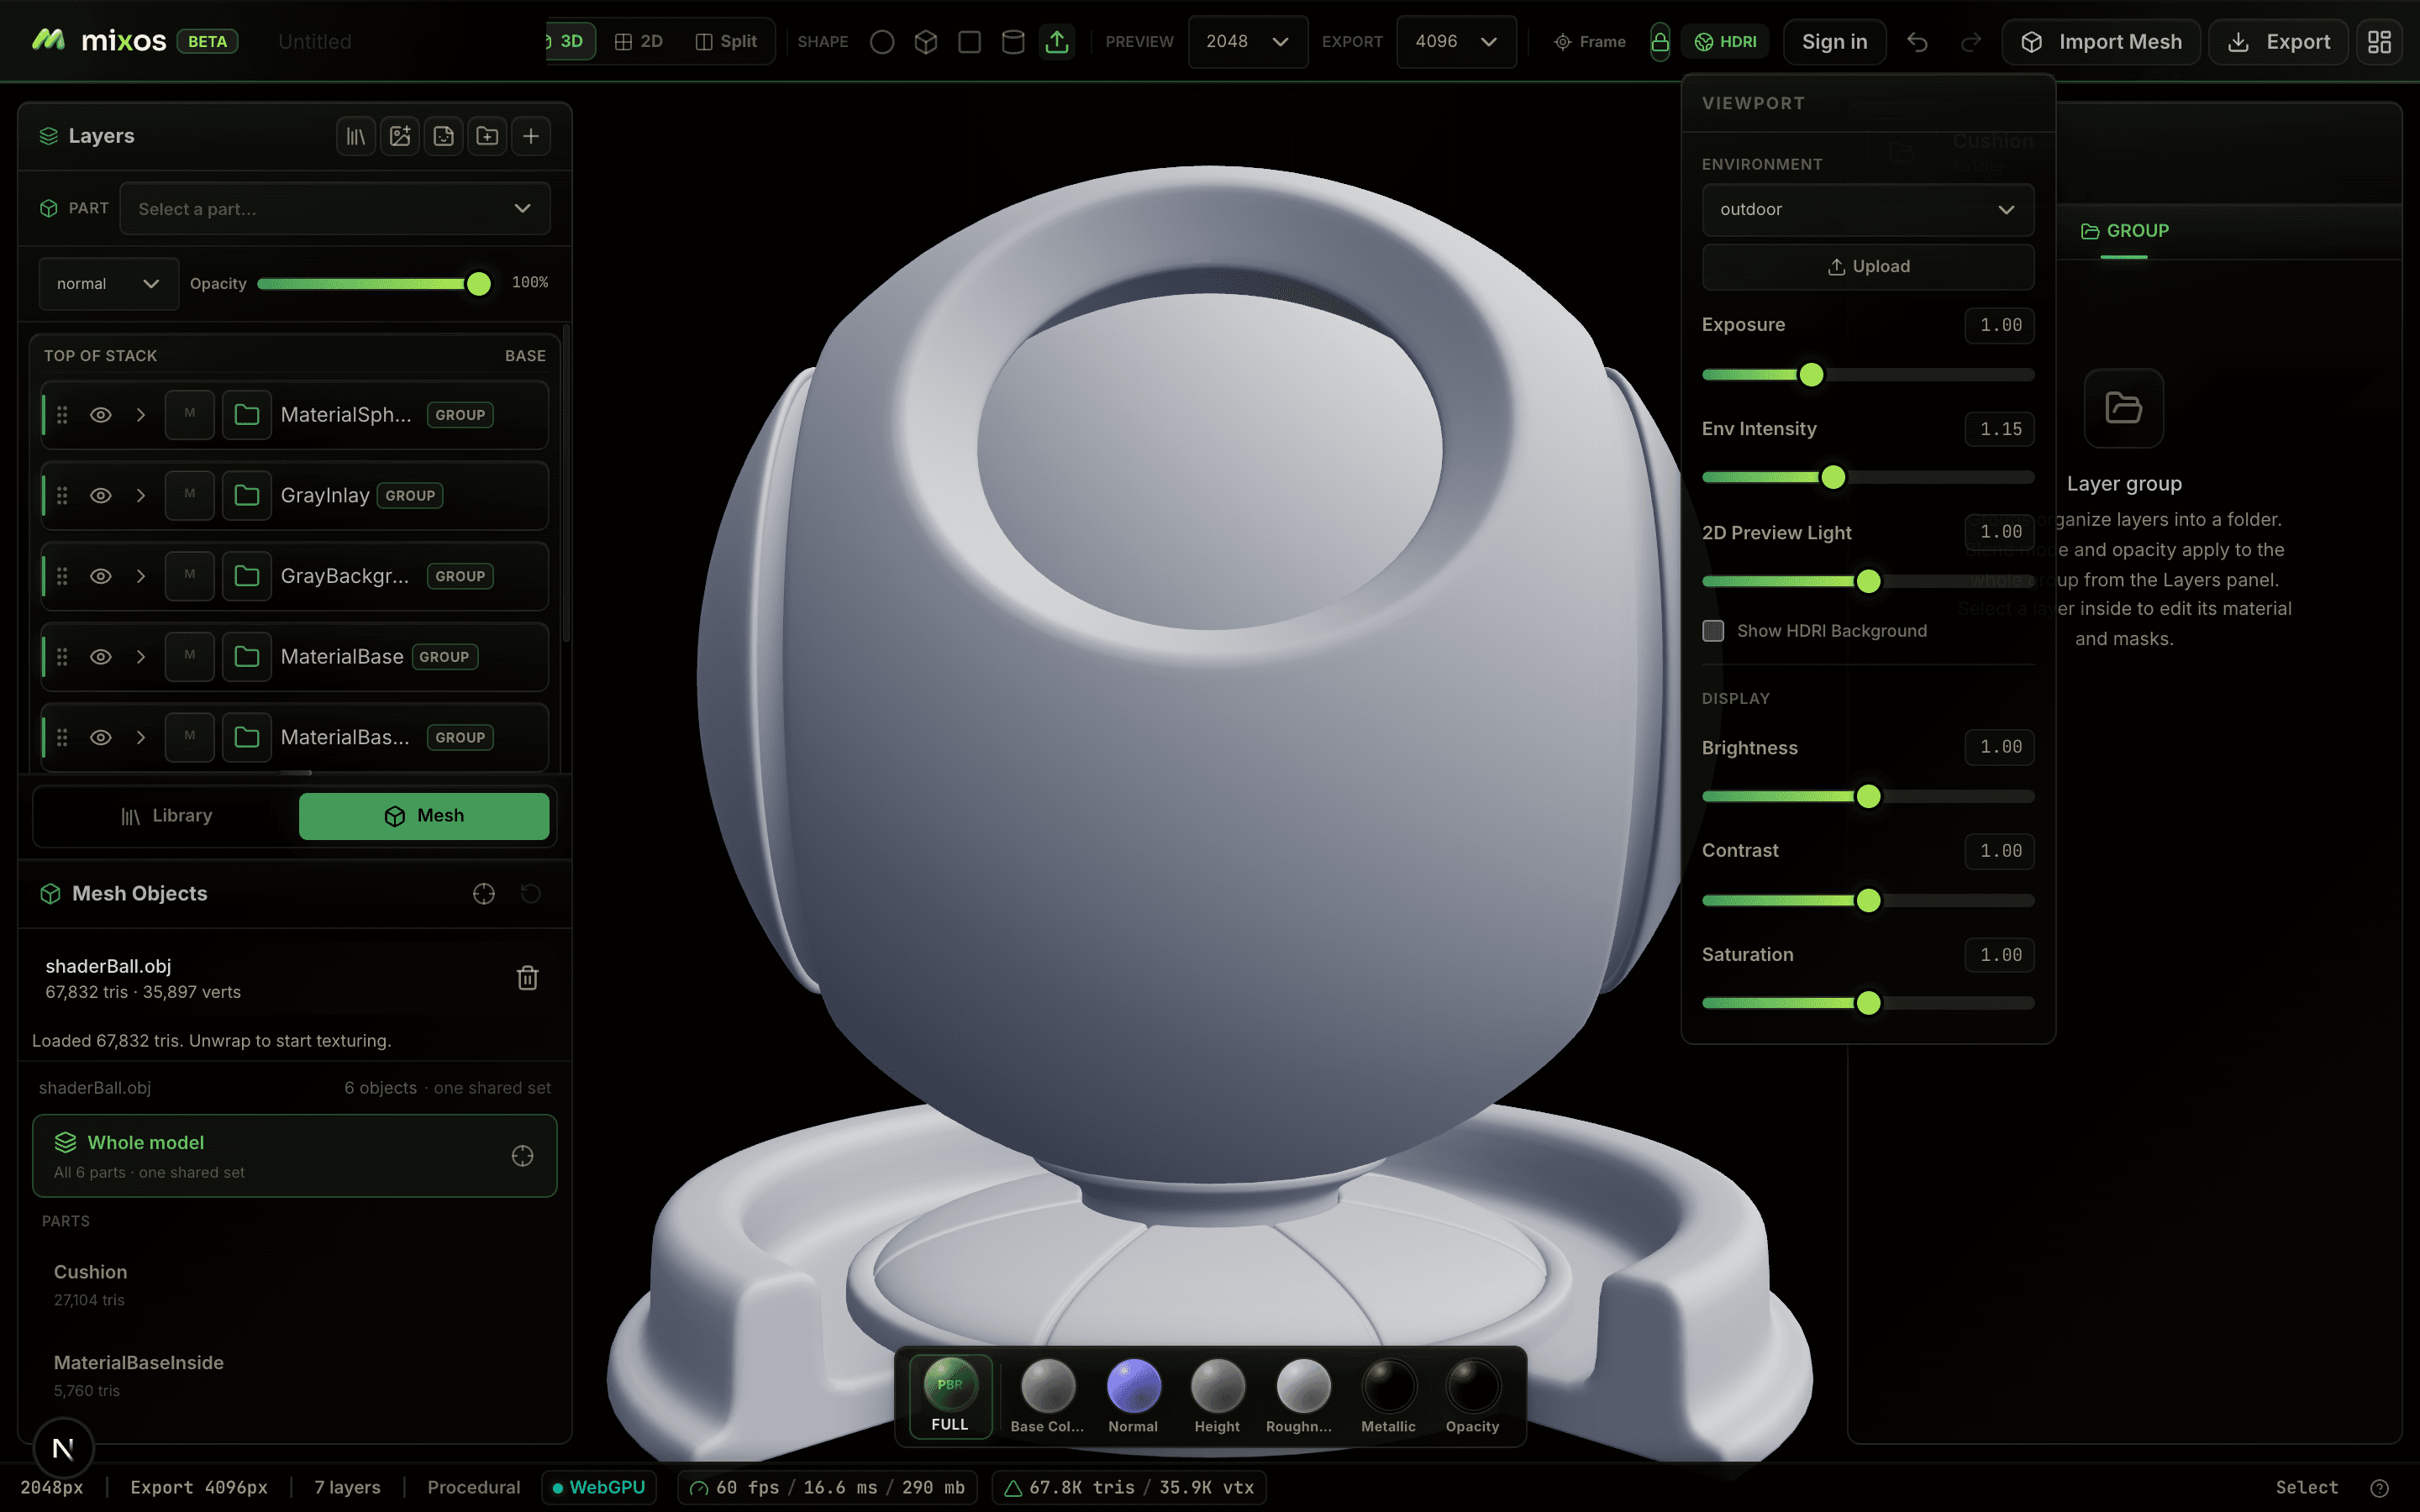Adjust the layer Opacity slider

pos(373,284)
